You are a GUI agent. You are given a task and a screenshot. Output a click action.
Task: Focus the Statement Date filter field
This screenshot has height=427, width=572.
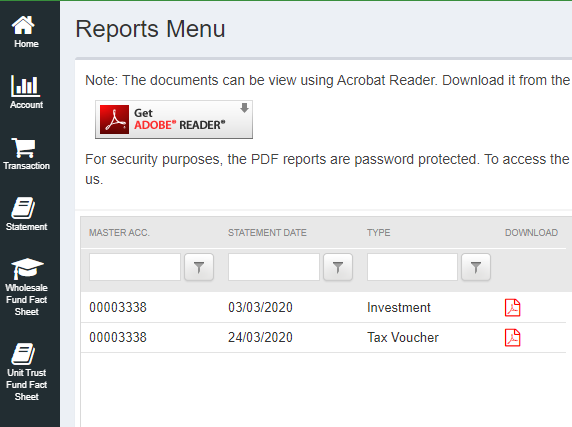point(274,267)
